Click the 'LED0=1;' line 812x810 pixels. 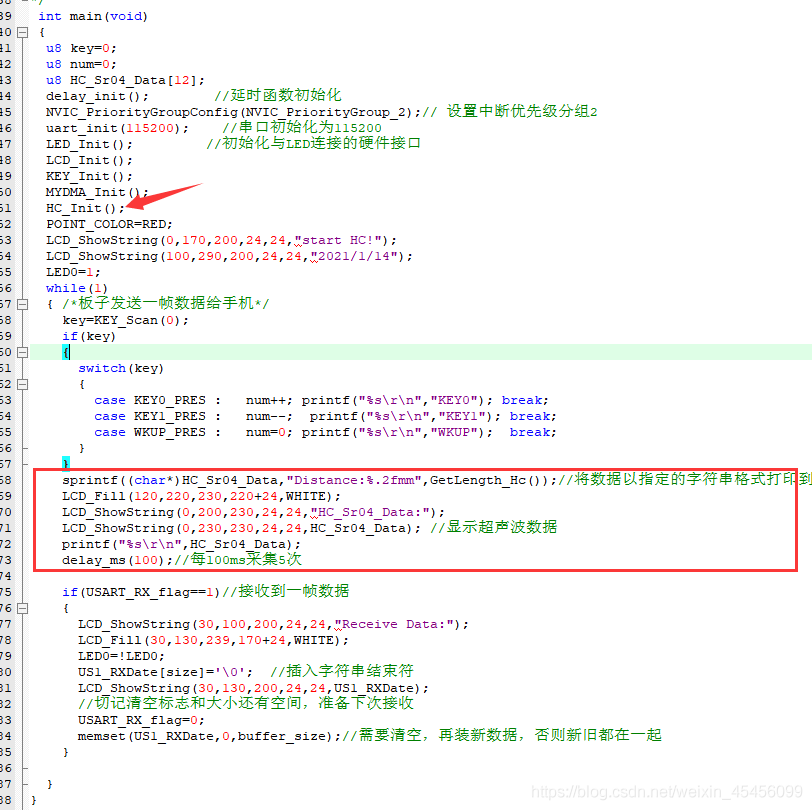pyautogui.click(x=73, y=272)
